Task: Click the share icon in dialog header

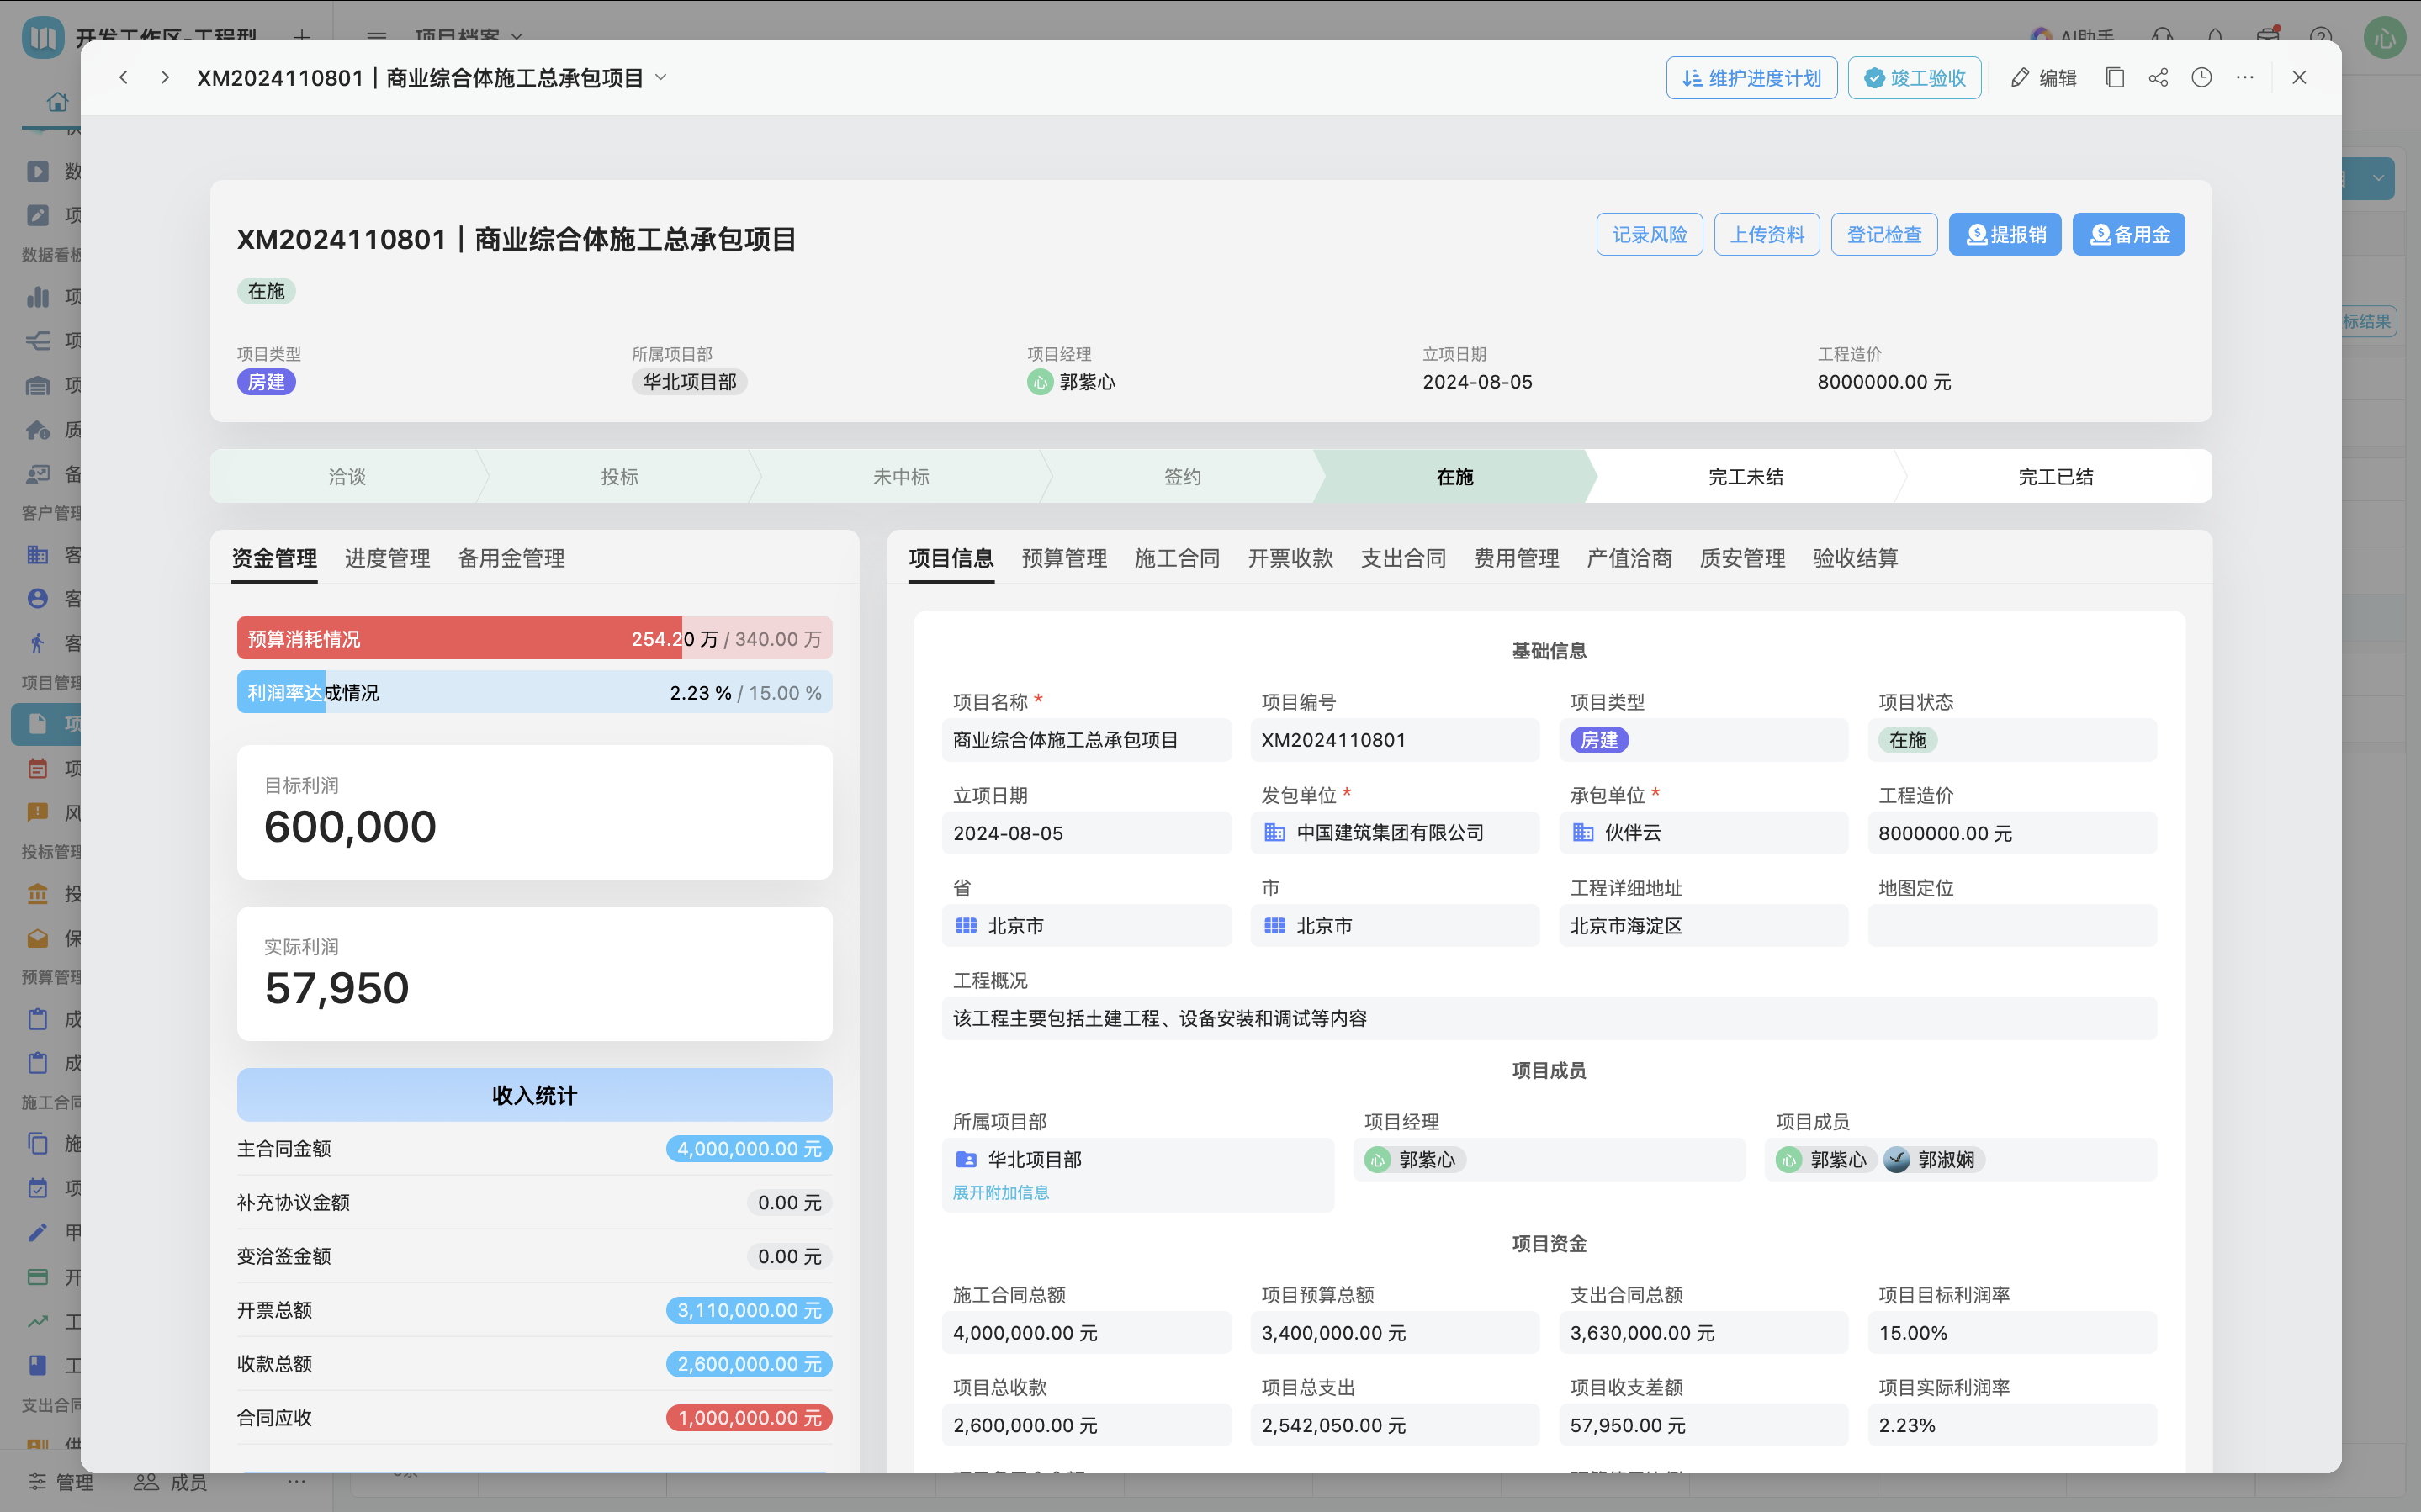Action: click(x=2157, y=77)
